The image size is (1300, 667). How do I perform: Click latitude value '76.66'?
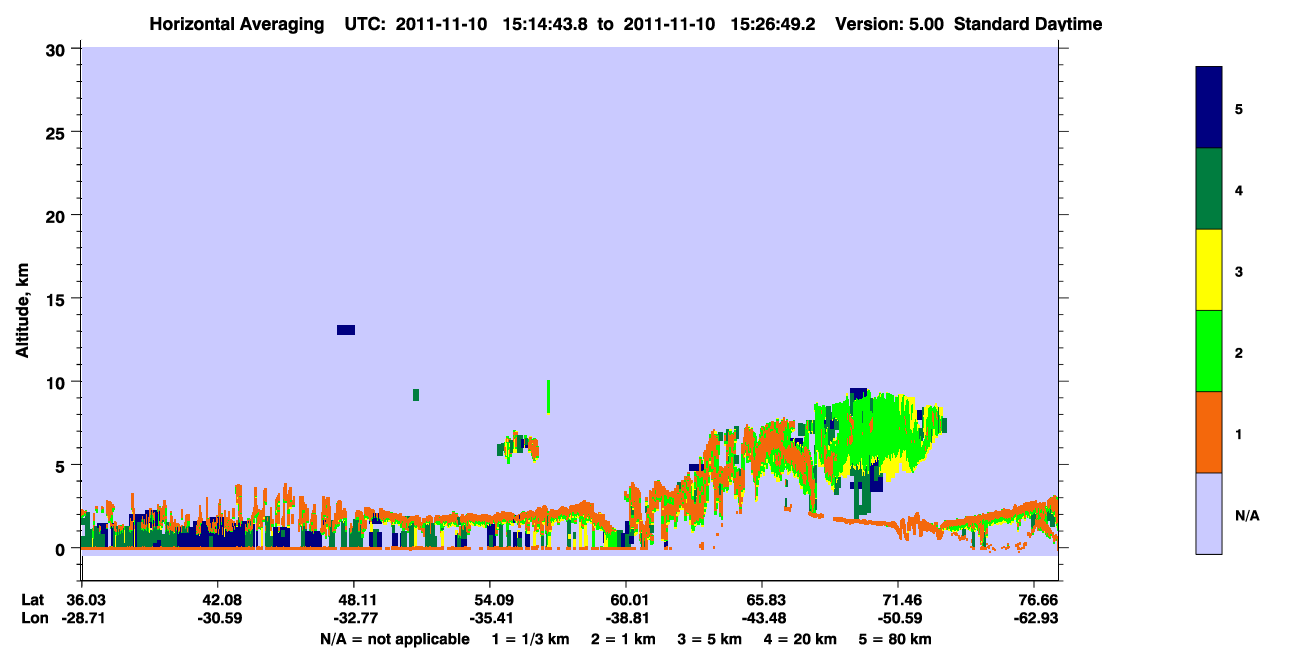(1037, 600)
